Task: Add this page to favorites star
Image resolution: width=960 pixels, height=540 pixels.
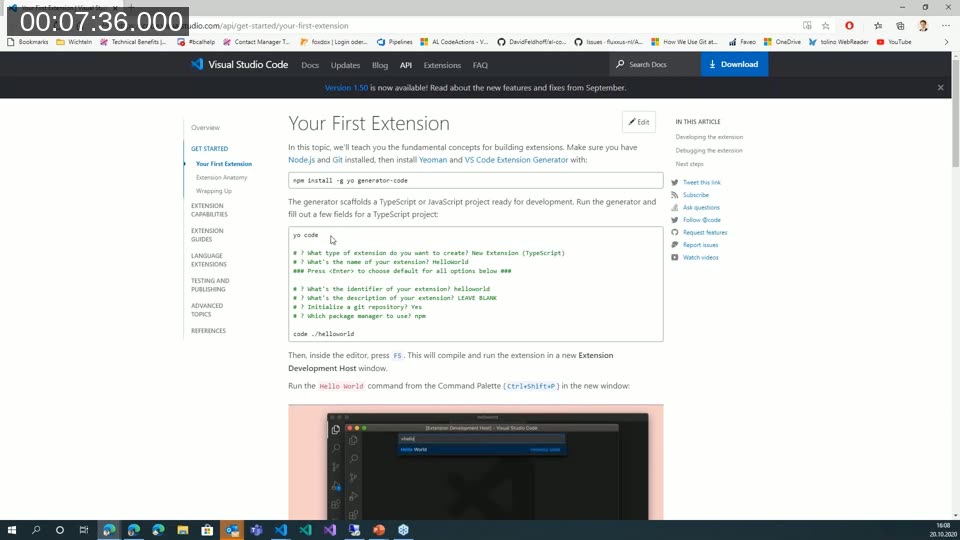Action: click(826, 26)
